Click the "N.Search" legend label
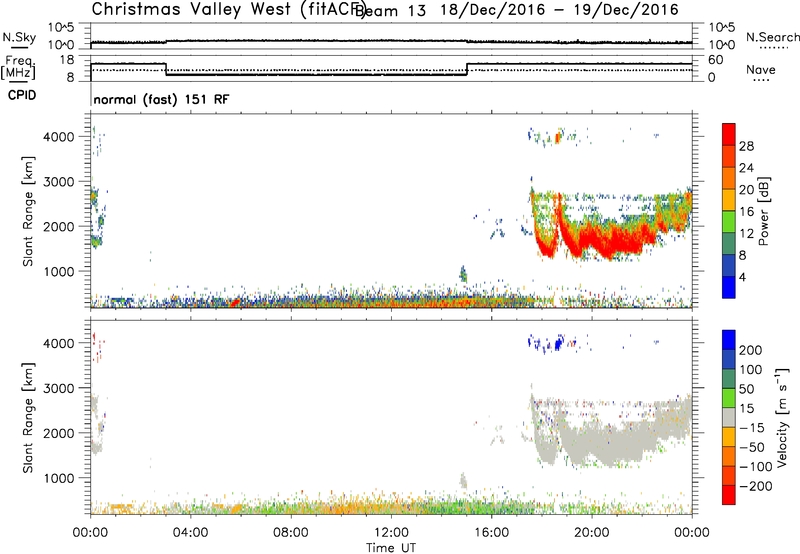The width and height of the screenshot is (800, 554). (772, 37)
